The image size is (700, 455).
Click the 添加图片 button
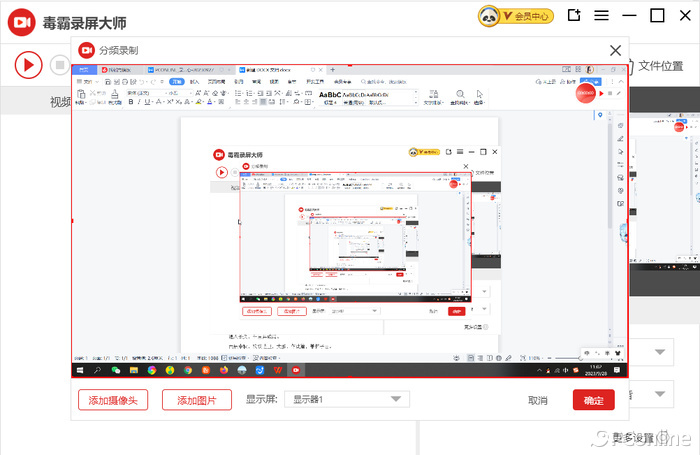(x=197, y=400)
